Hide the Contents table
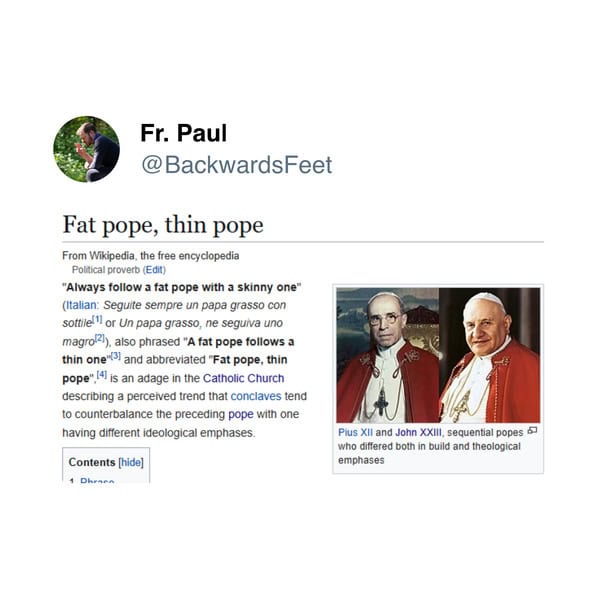This screenshot has width=599, height=599. pos(131,462)
